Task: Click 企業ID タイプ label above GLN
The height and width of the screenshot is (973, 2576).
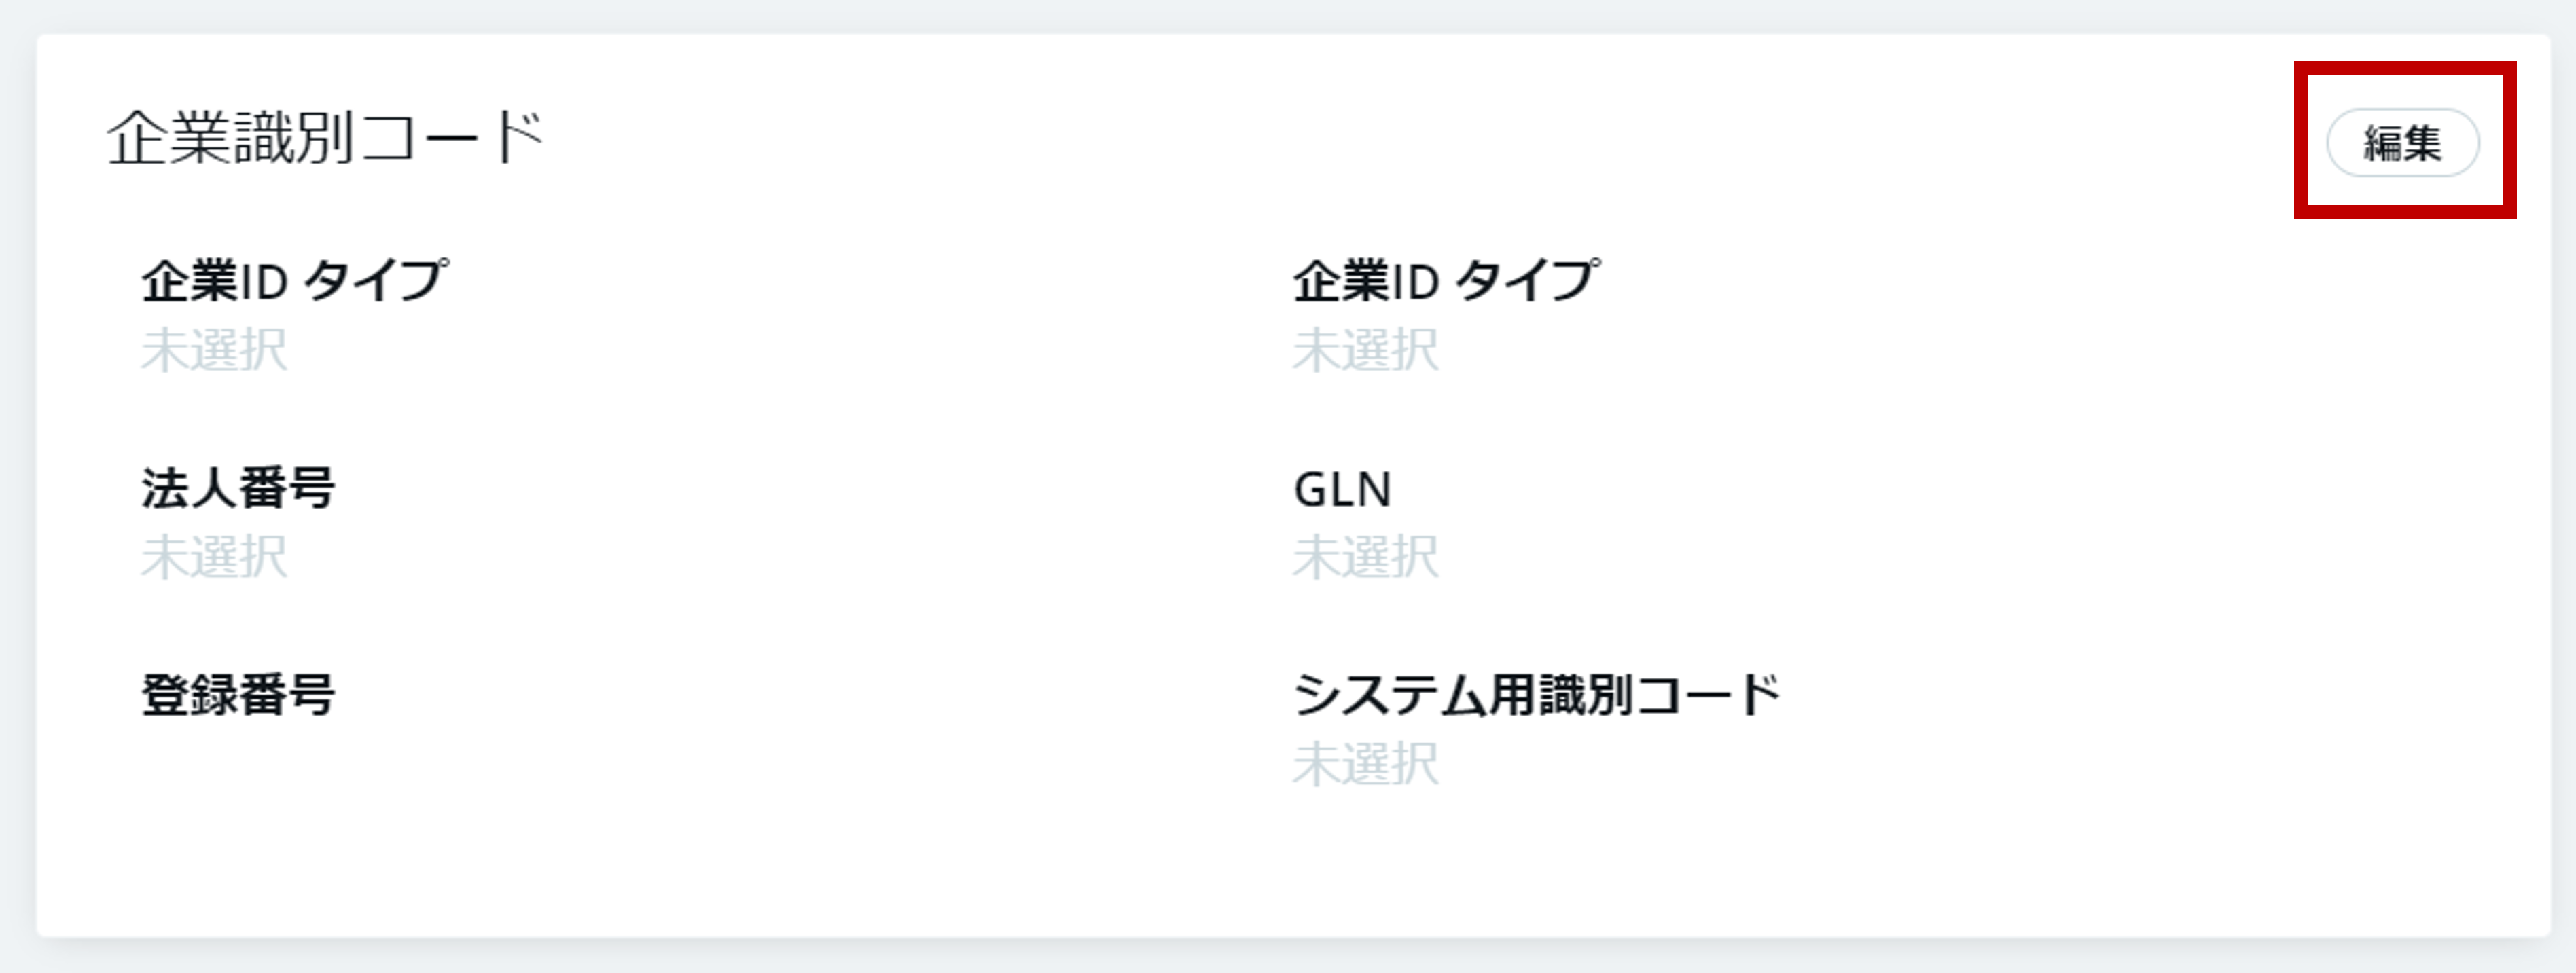Action: click(1445, 280)
